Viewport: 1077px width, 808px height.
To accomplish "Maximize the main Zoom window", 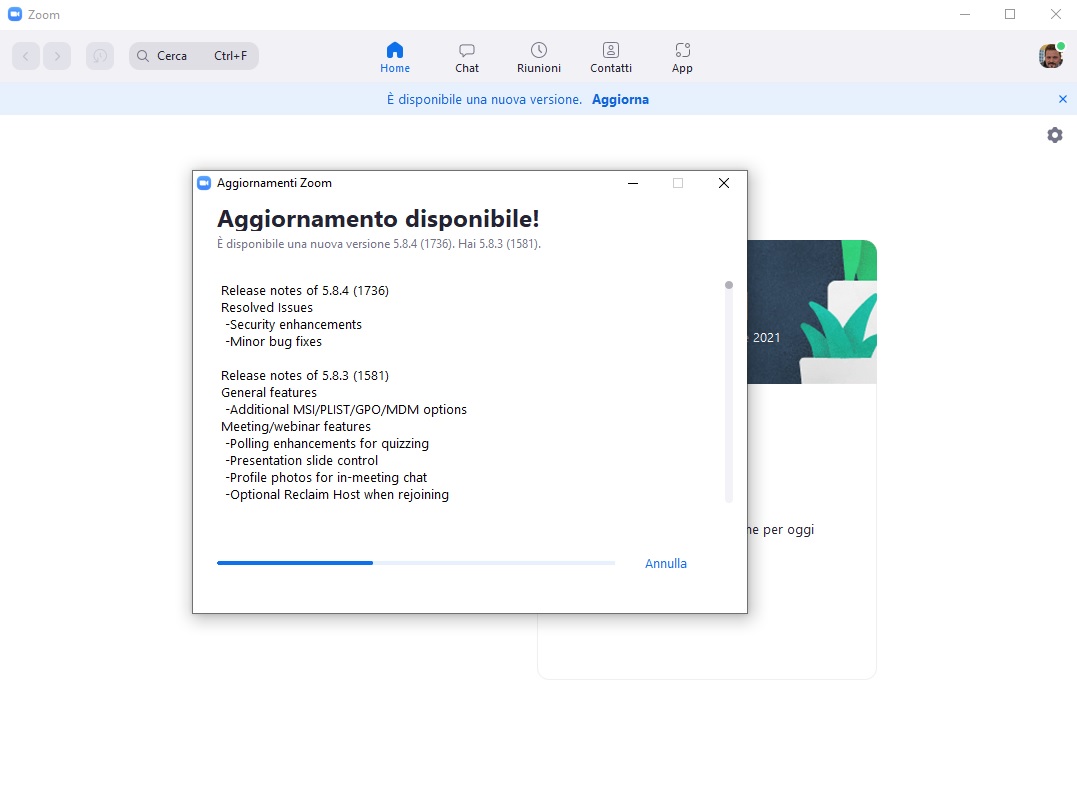I will [1010, 14].
